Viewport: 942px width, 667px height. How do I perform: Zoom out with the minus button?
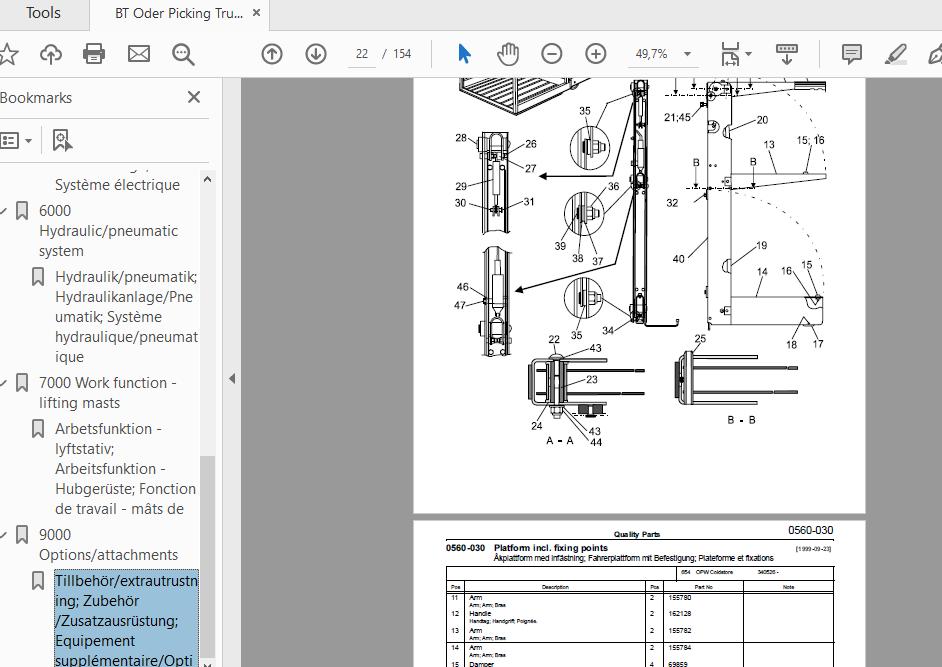click(x=552, y=54)
